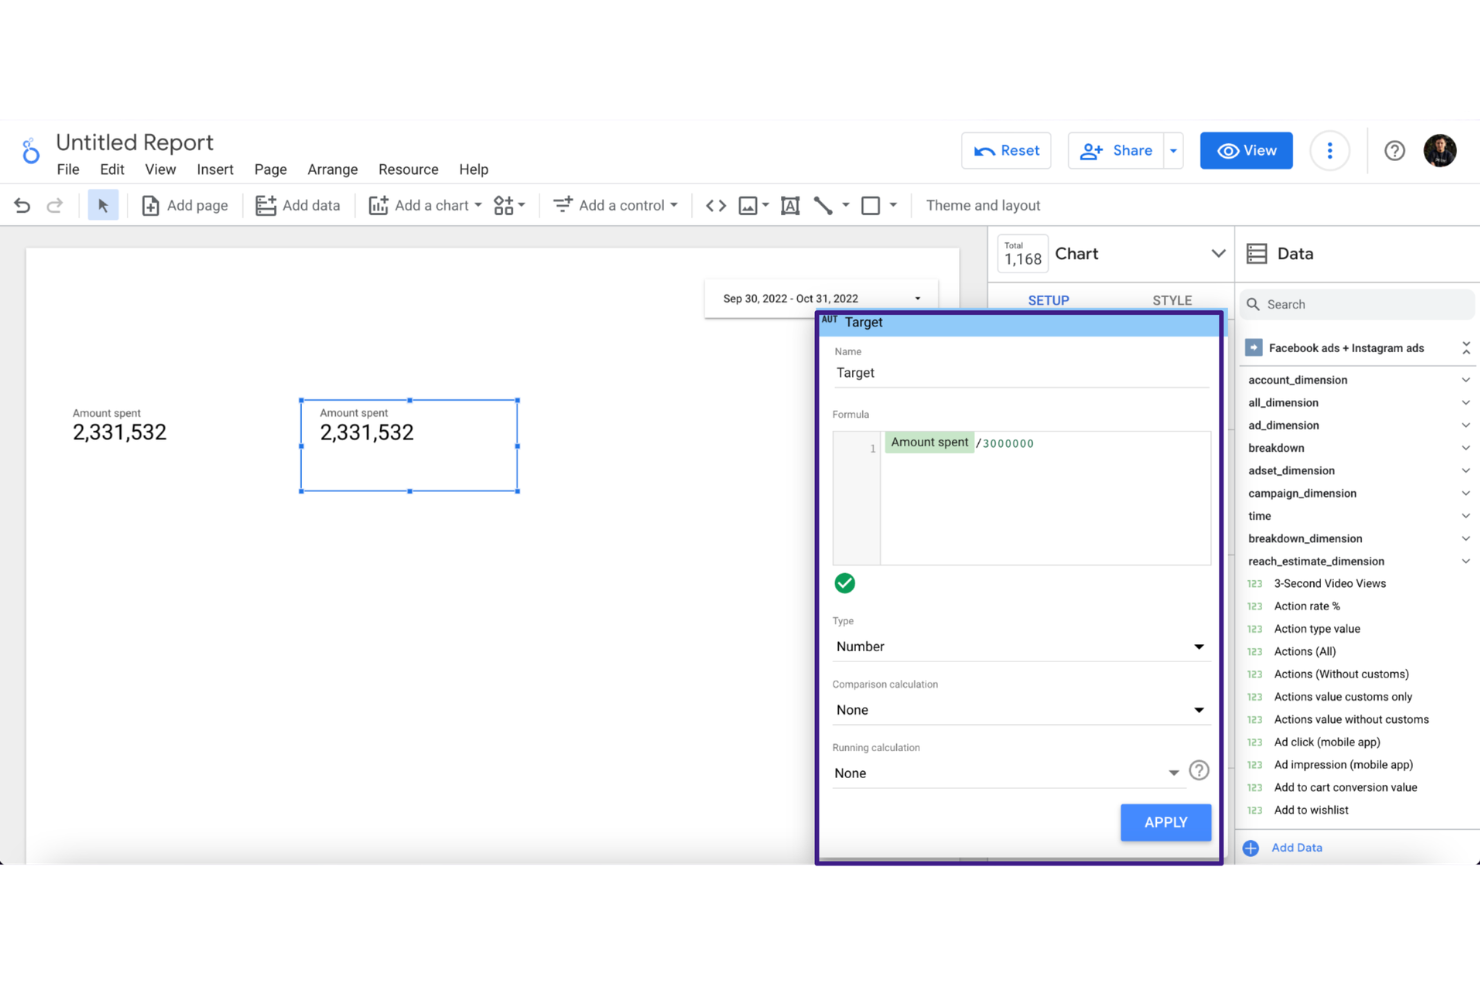Click the embed code icon
The width and height of the screenshot is (1480, 987).
716,205
